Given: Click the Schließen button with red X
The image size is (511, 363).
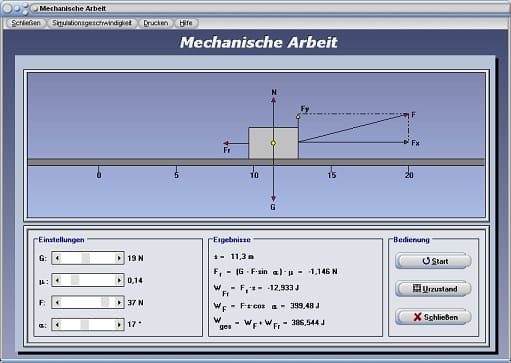Looking at the screenshot, I should pyautogui.click(x=433, y=317).
